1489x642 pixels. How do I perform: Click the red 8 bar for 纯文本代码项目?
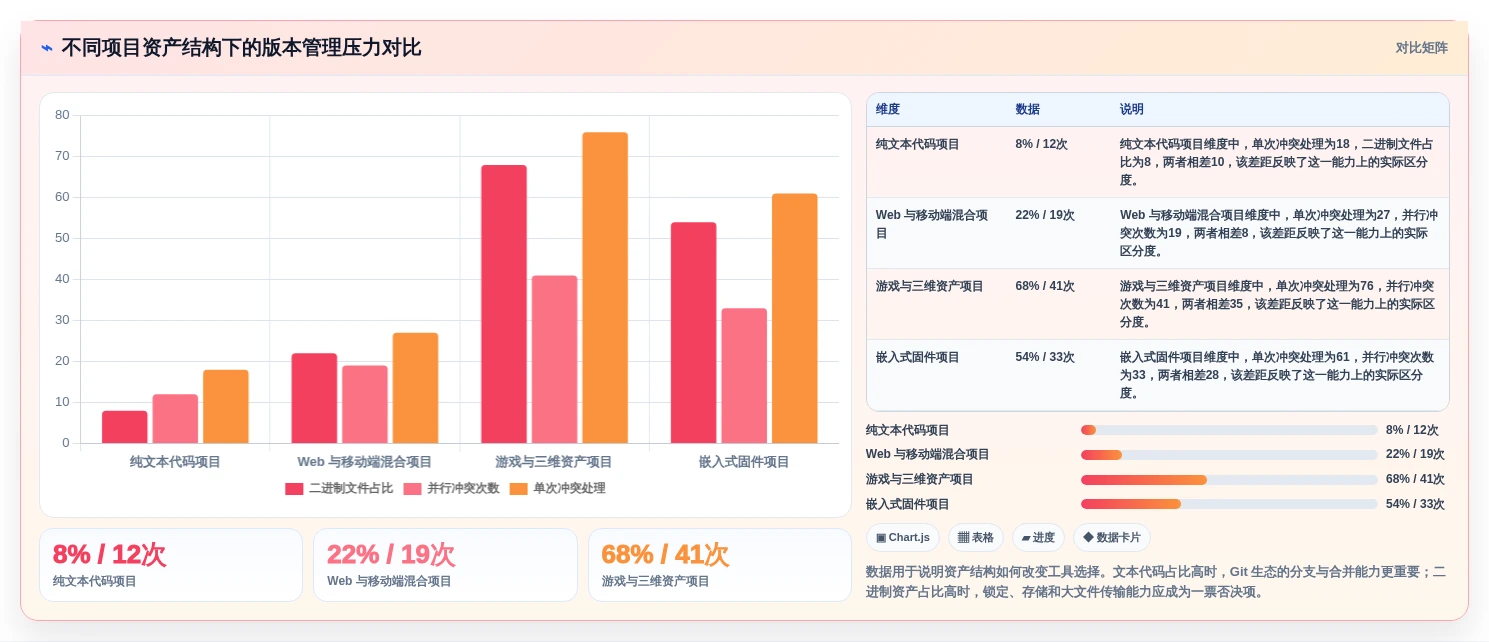click(125, 427)
